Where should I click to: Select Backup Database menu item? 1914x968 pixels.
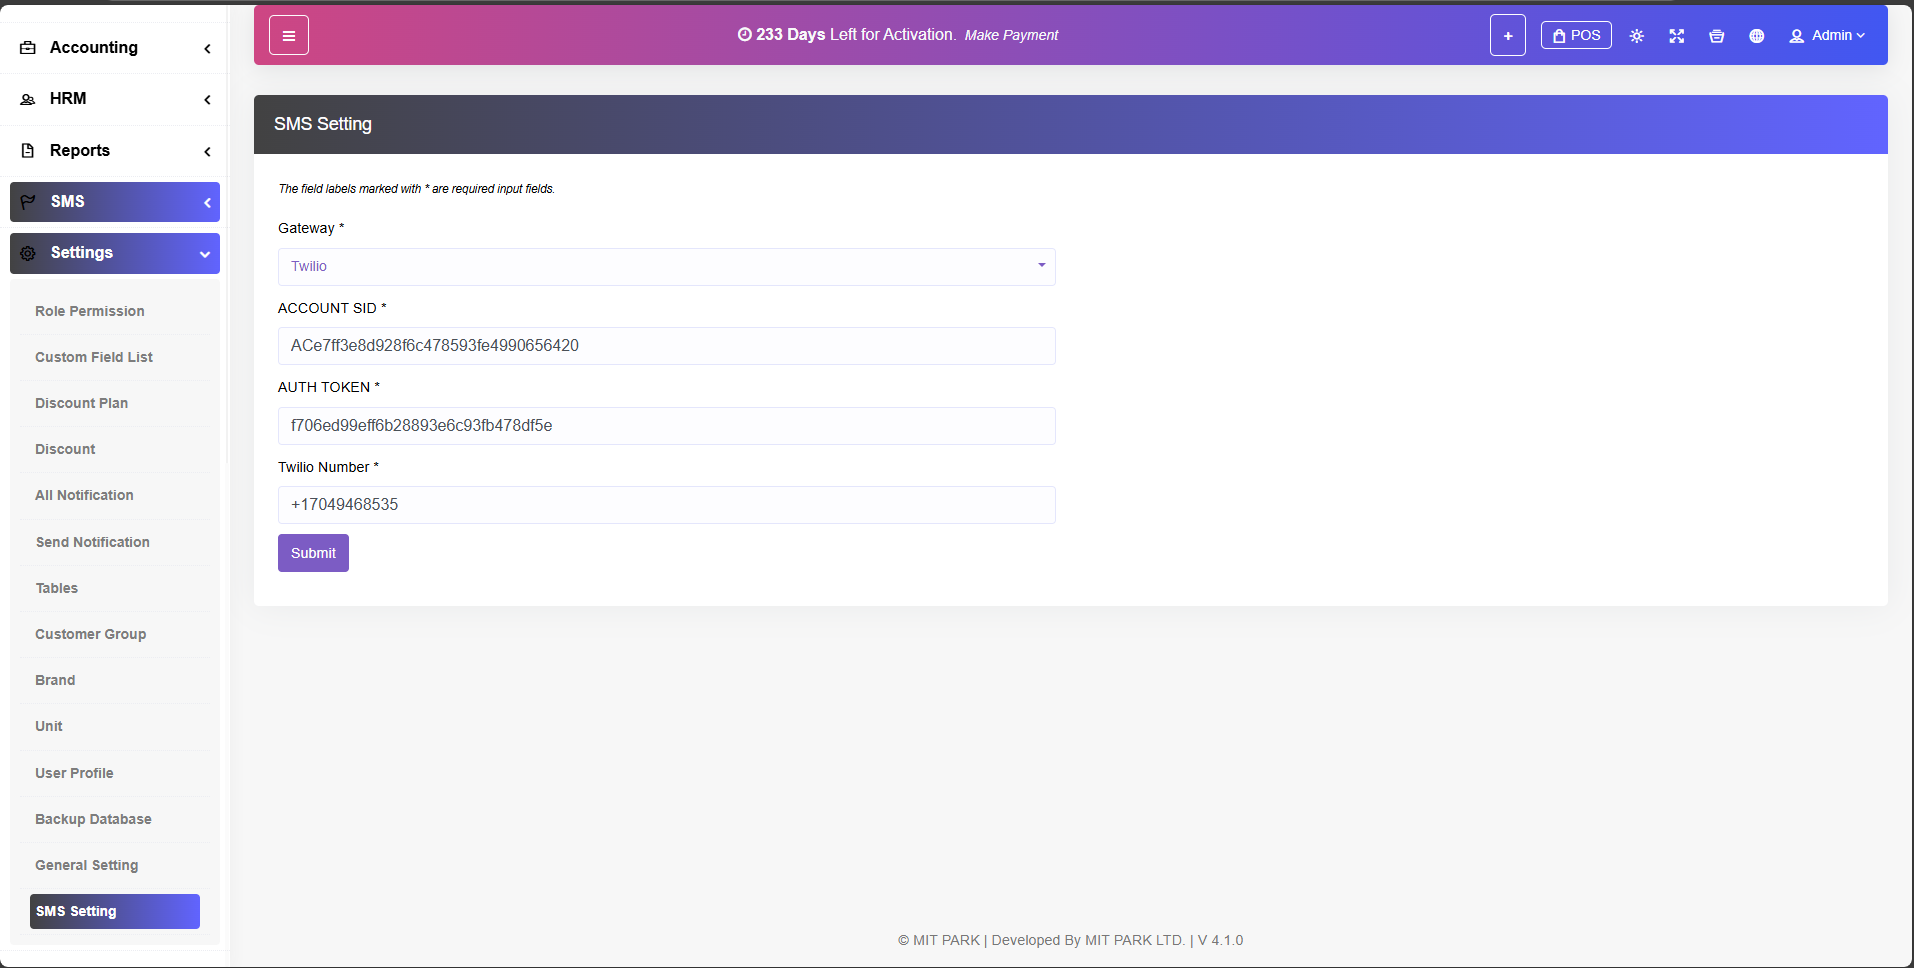93,819
